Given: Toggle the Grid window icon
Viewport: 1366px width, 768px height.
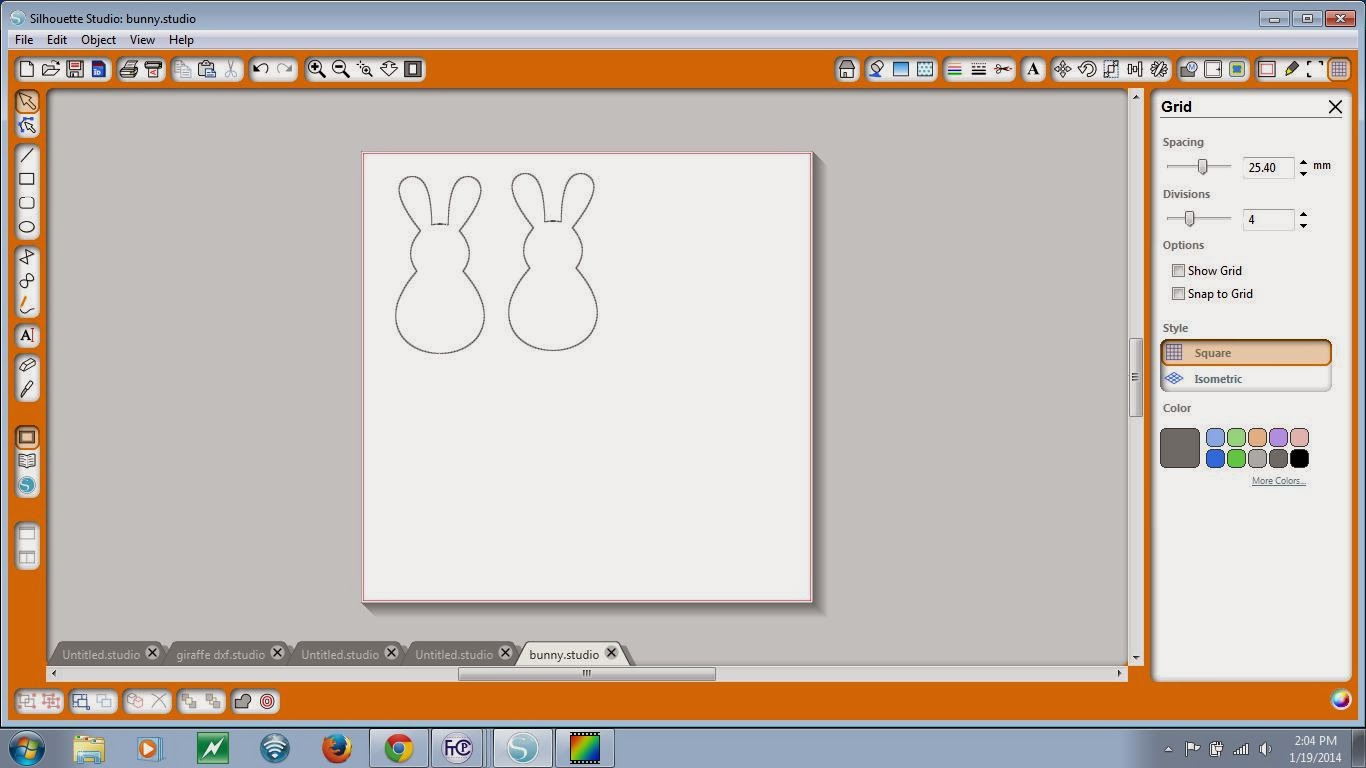Looking at the screenshot, I should [1339, 69].
